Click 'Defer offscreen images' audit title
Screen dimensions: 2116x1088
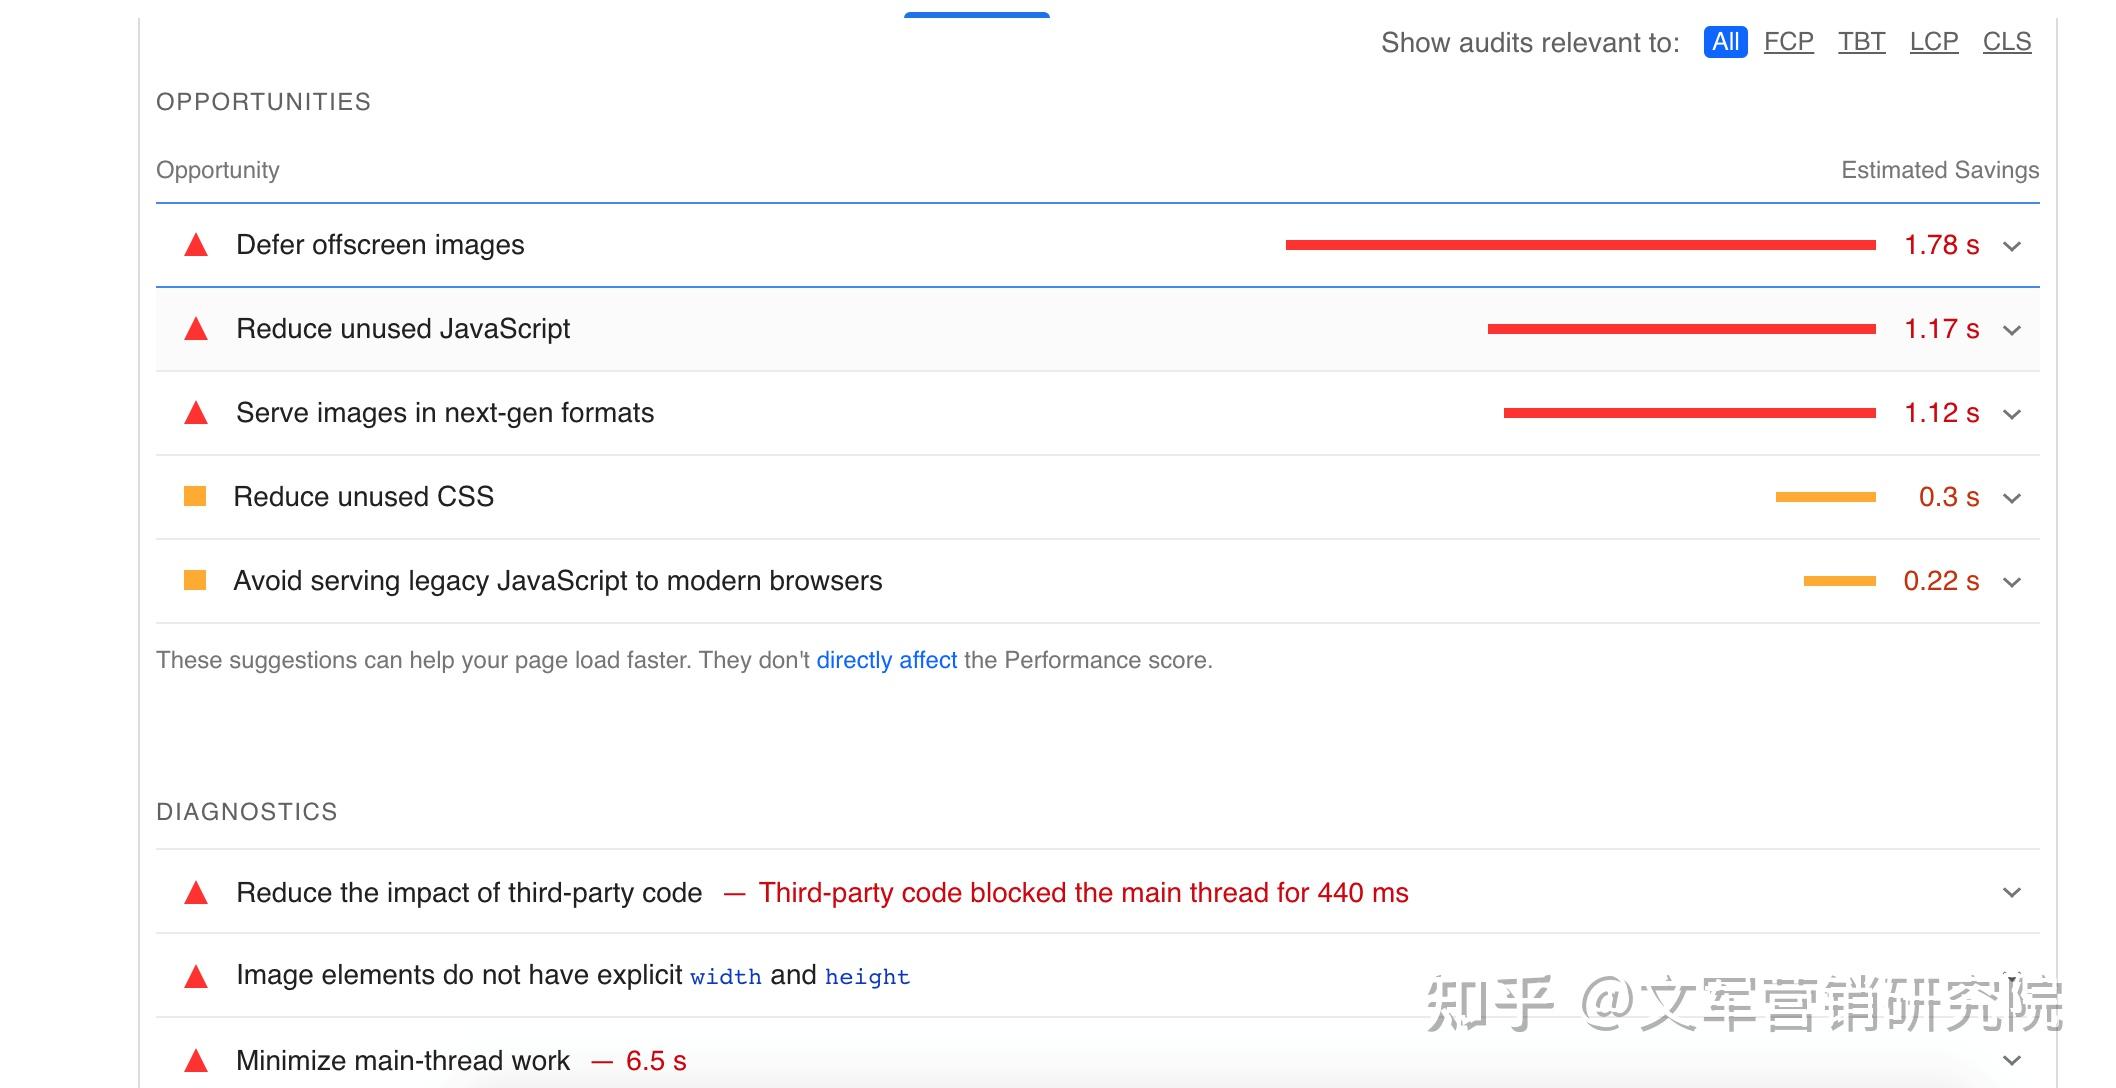(380, 245)
